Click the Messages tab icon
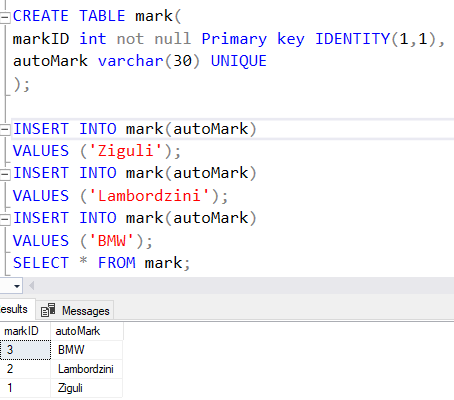The width and height of the screenshot is (454, 400). pos(48,310)
